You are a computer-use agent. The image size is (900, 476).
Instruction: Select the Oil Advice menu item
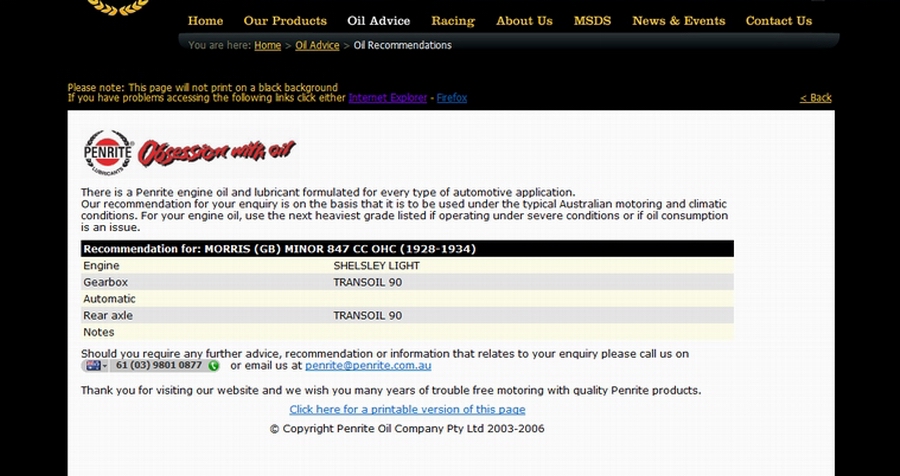tap(378, 21)
